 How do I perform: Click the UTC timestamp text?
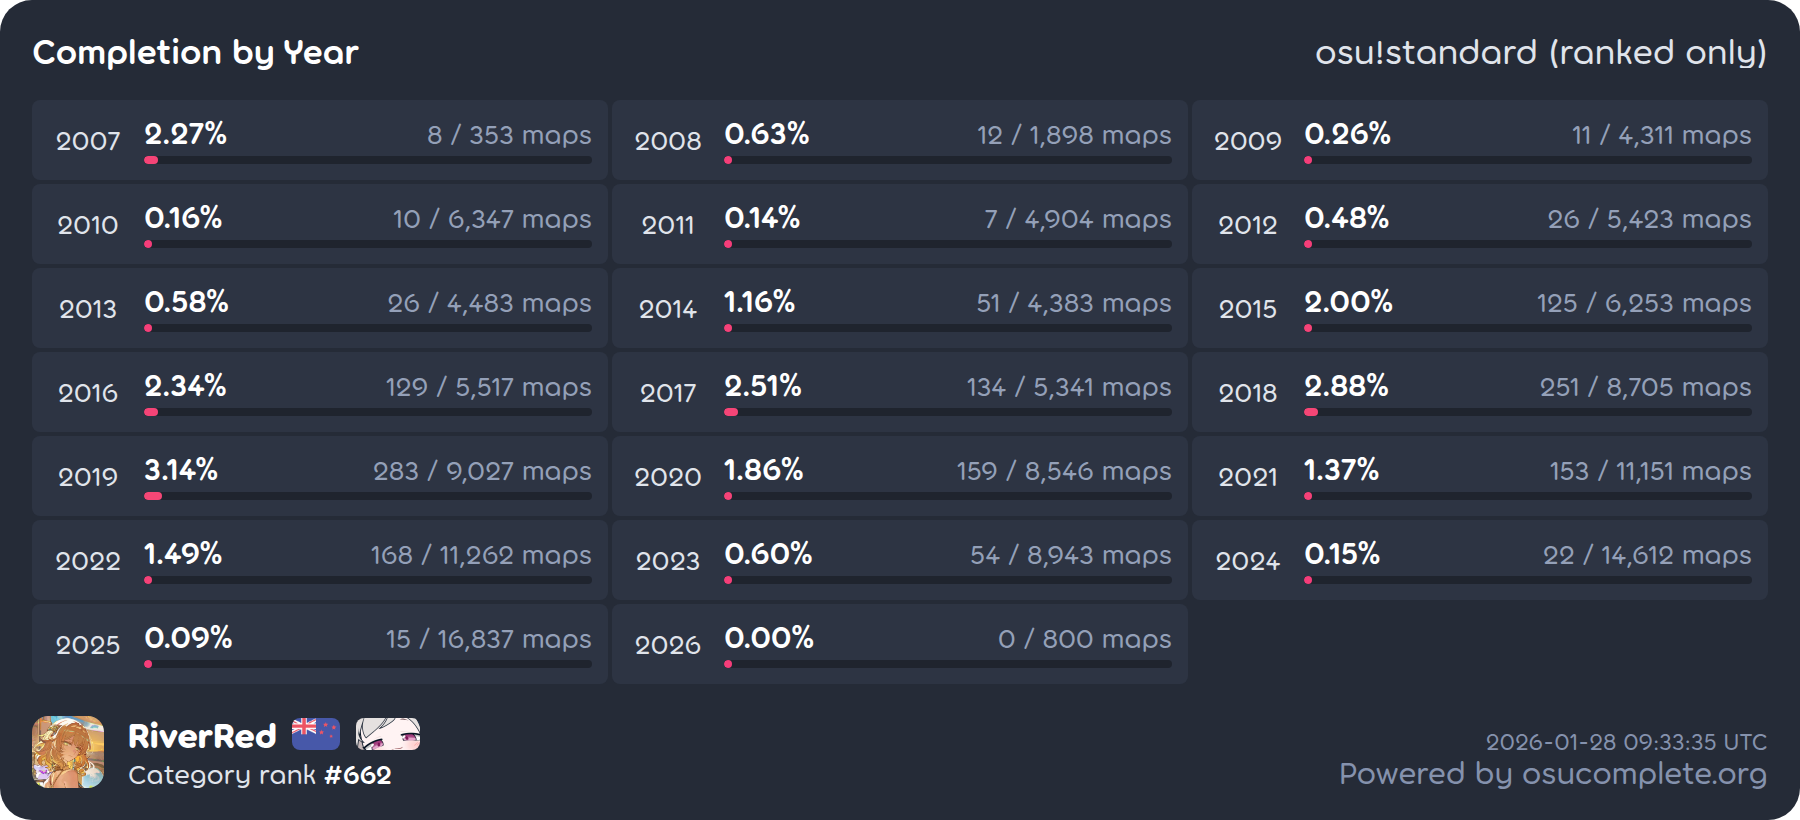tap(1626, 742)
